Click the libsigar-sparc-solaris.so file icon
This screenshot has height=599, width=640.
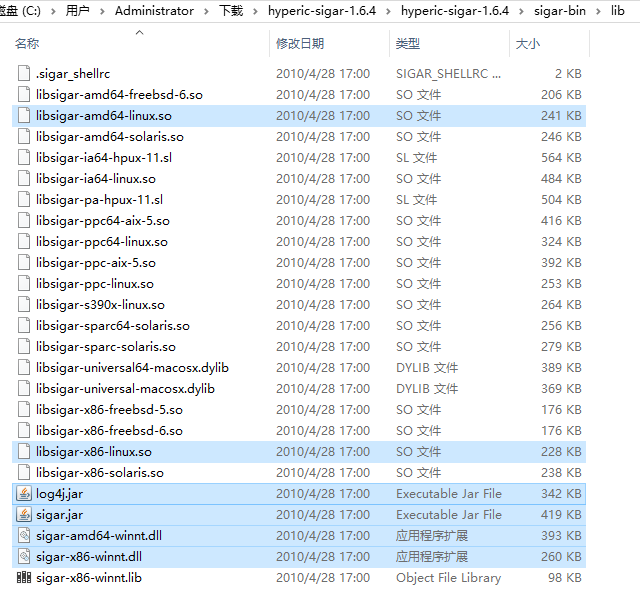point(24,346)
